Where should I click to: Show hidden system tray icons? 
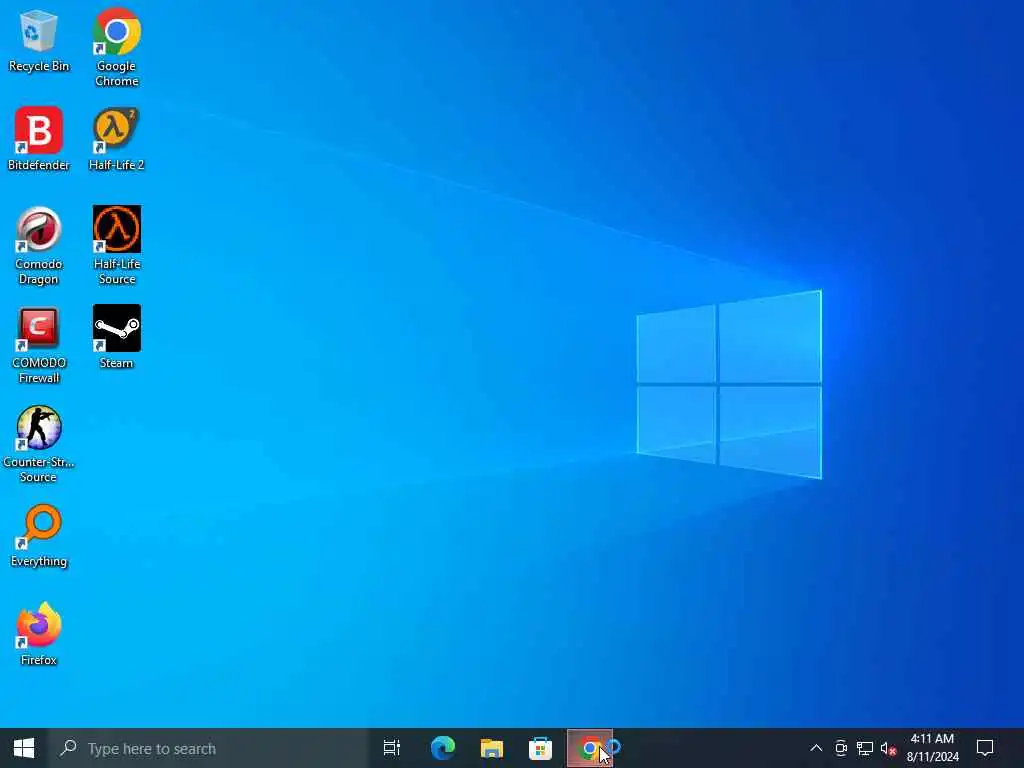(816, 748)
